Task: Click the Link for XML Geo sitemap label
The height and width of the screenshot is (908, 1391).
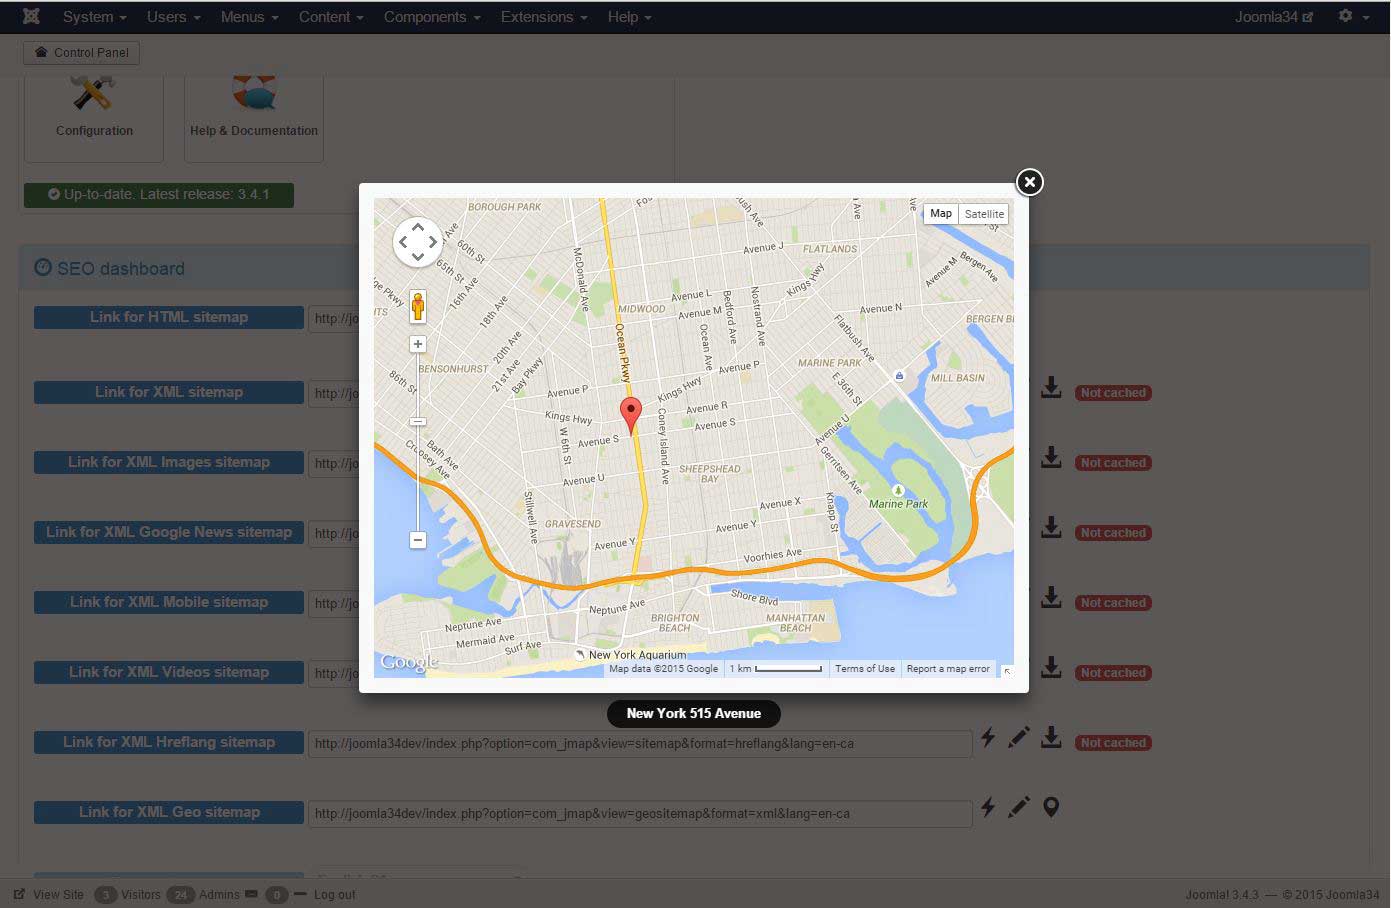Action: point(169,812)
